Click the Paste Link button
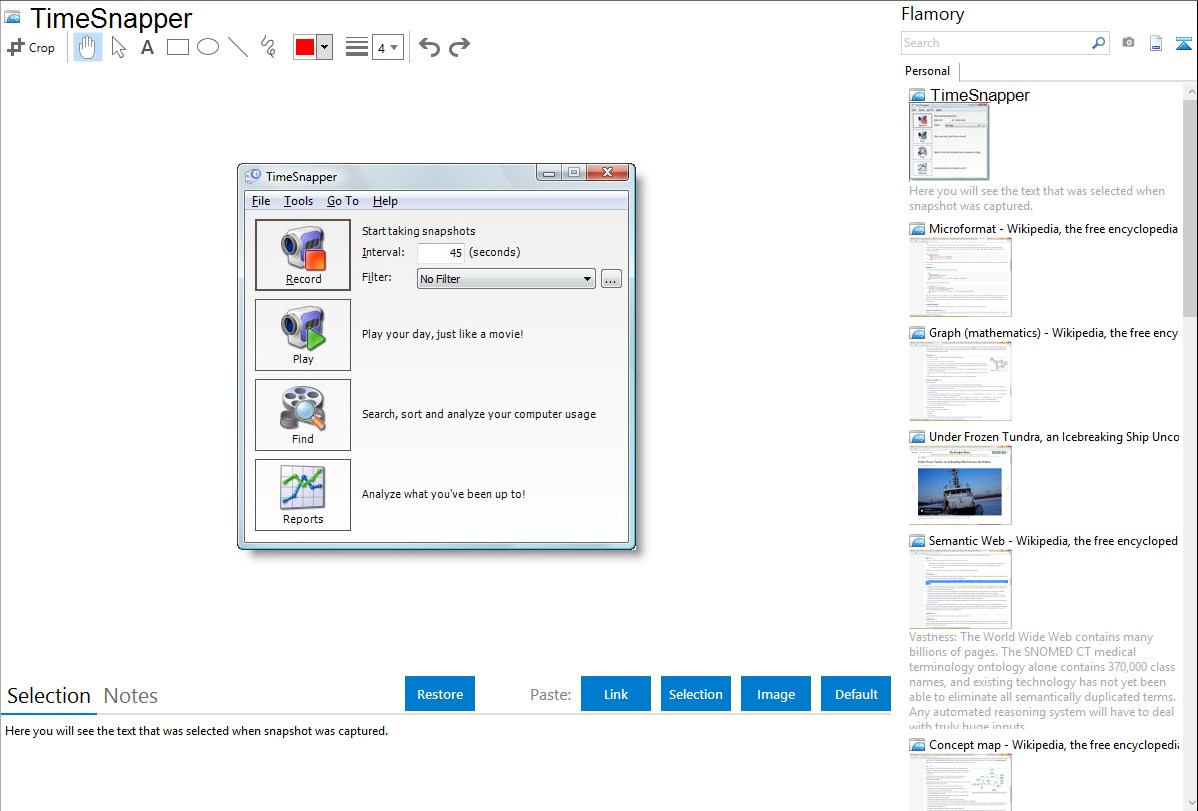This screenshot has height=811, width=1198. click(616, 694)
